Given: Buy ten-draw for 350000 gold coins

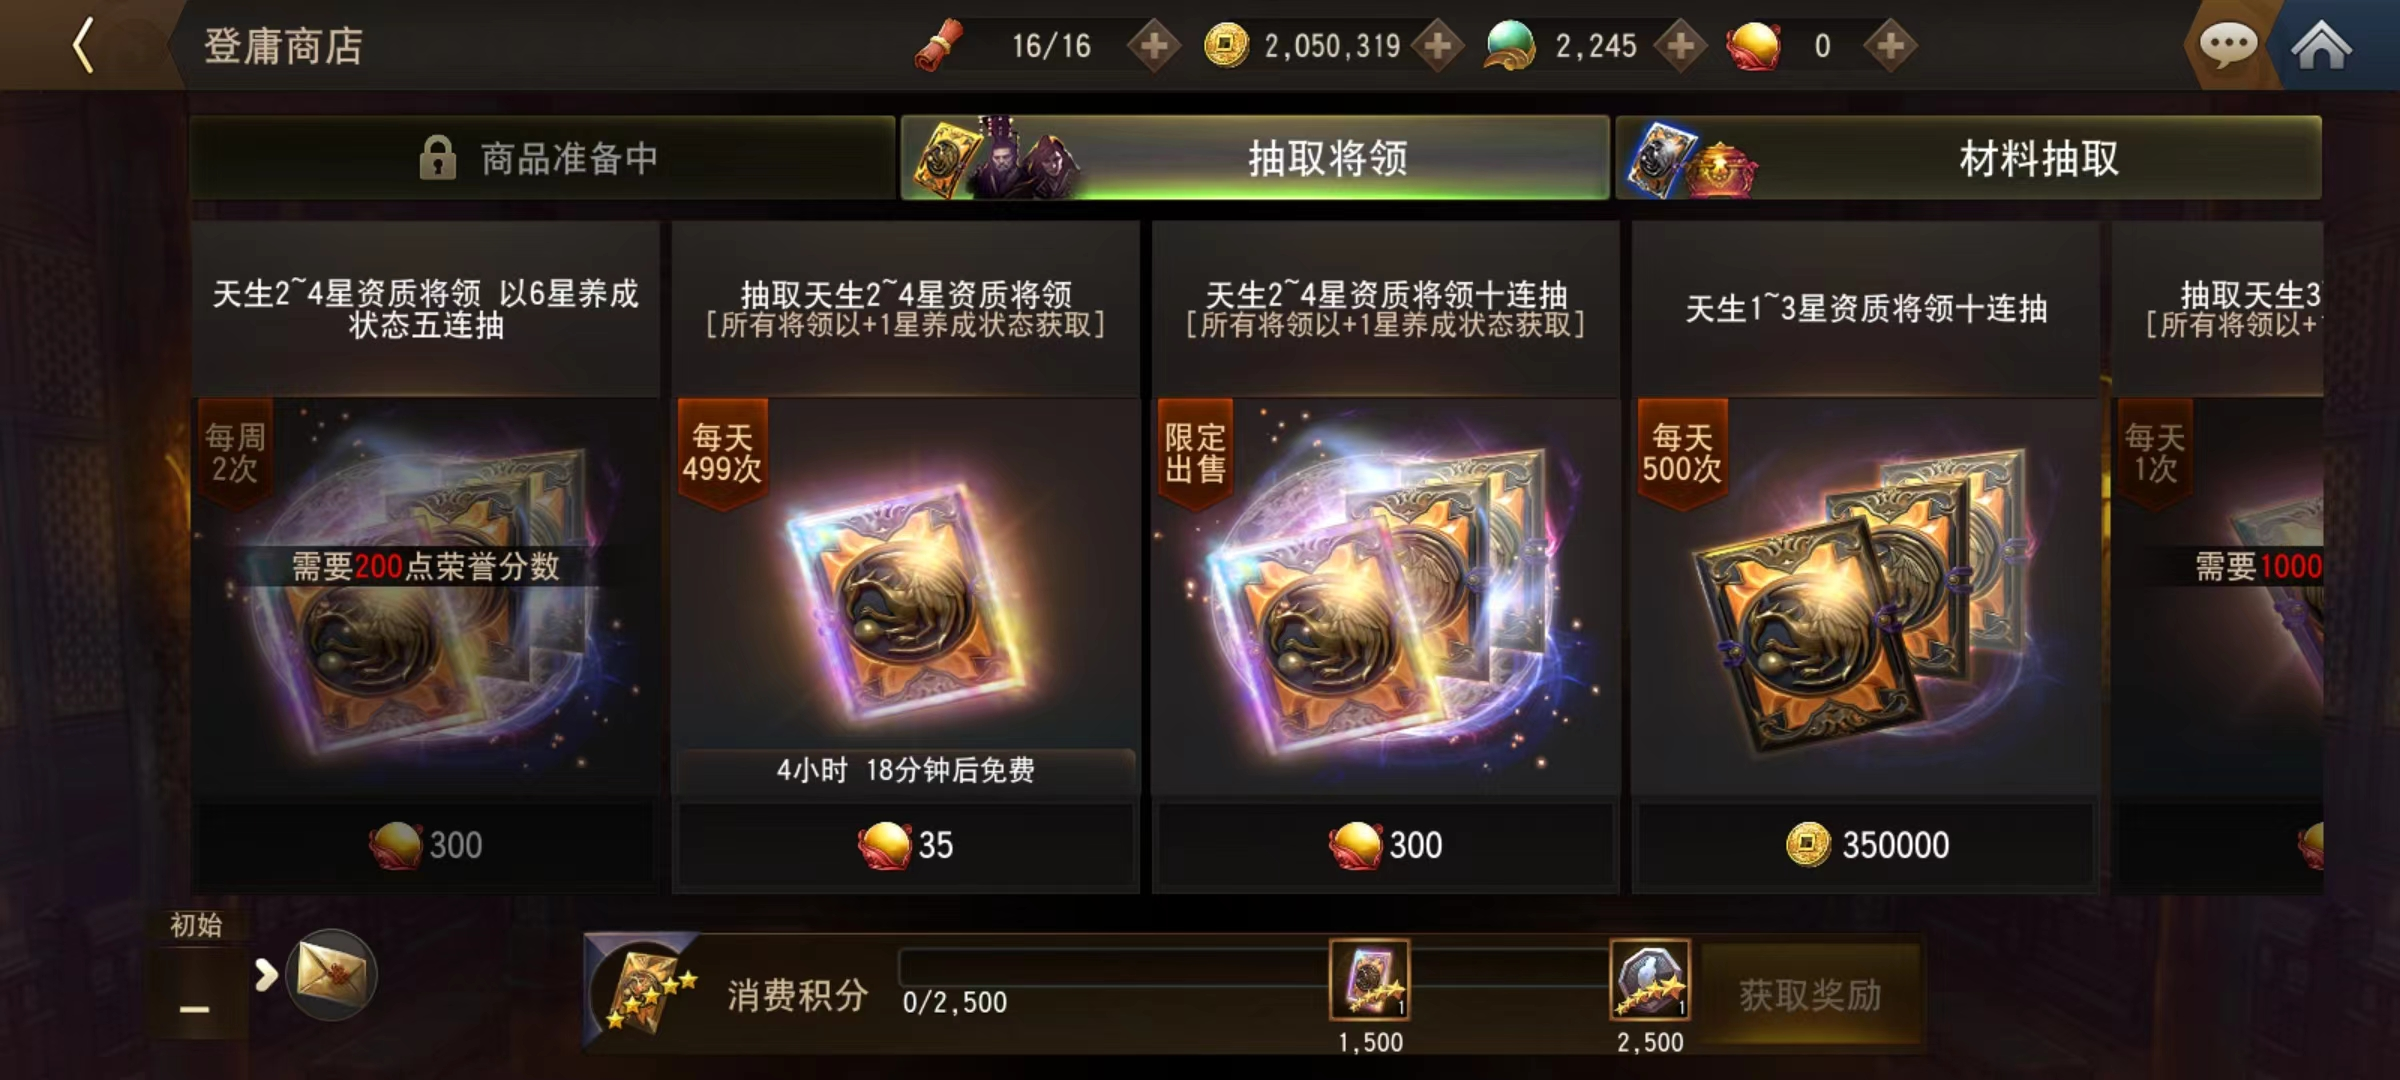Looking at the screenshot, I should [1866, 845].
